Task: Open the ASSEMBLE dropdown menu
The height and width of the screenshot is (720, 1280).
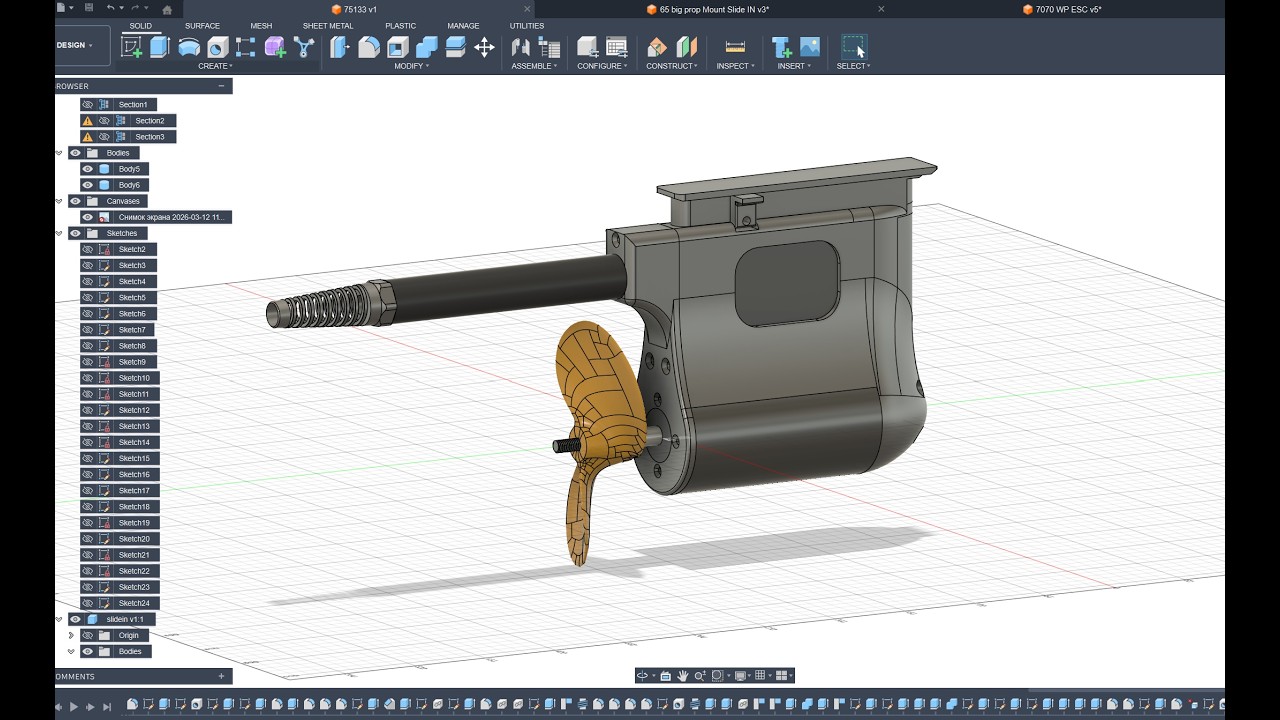Action: pyautogui.click(x=534, y=66)
